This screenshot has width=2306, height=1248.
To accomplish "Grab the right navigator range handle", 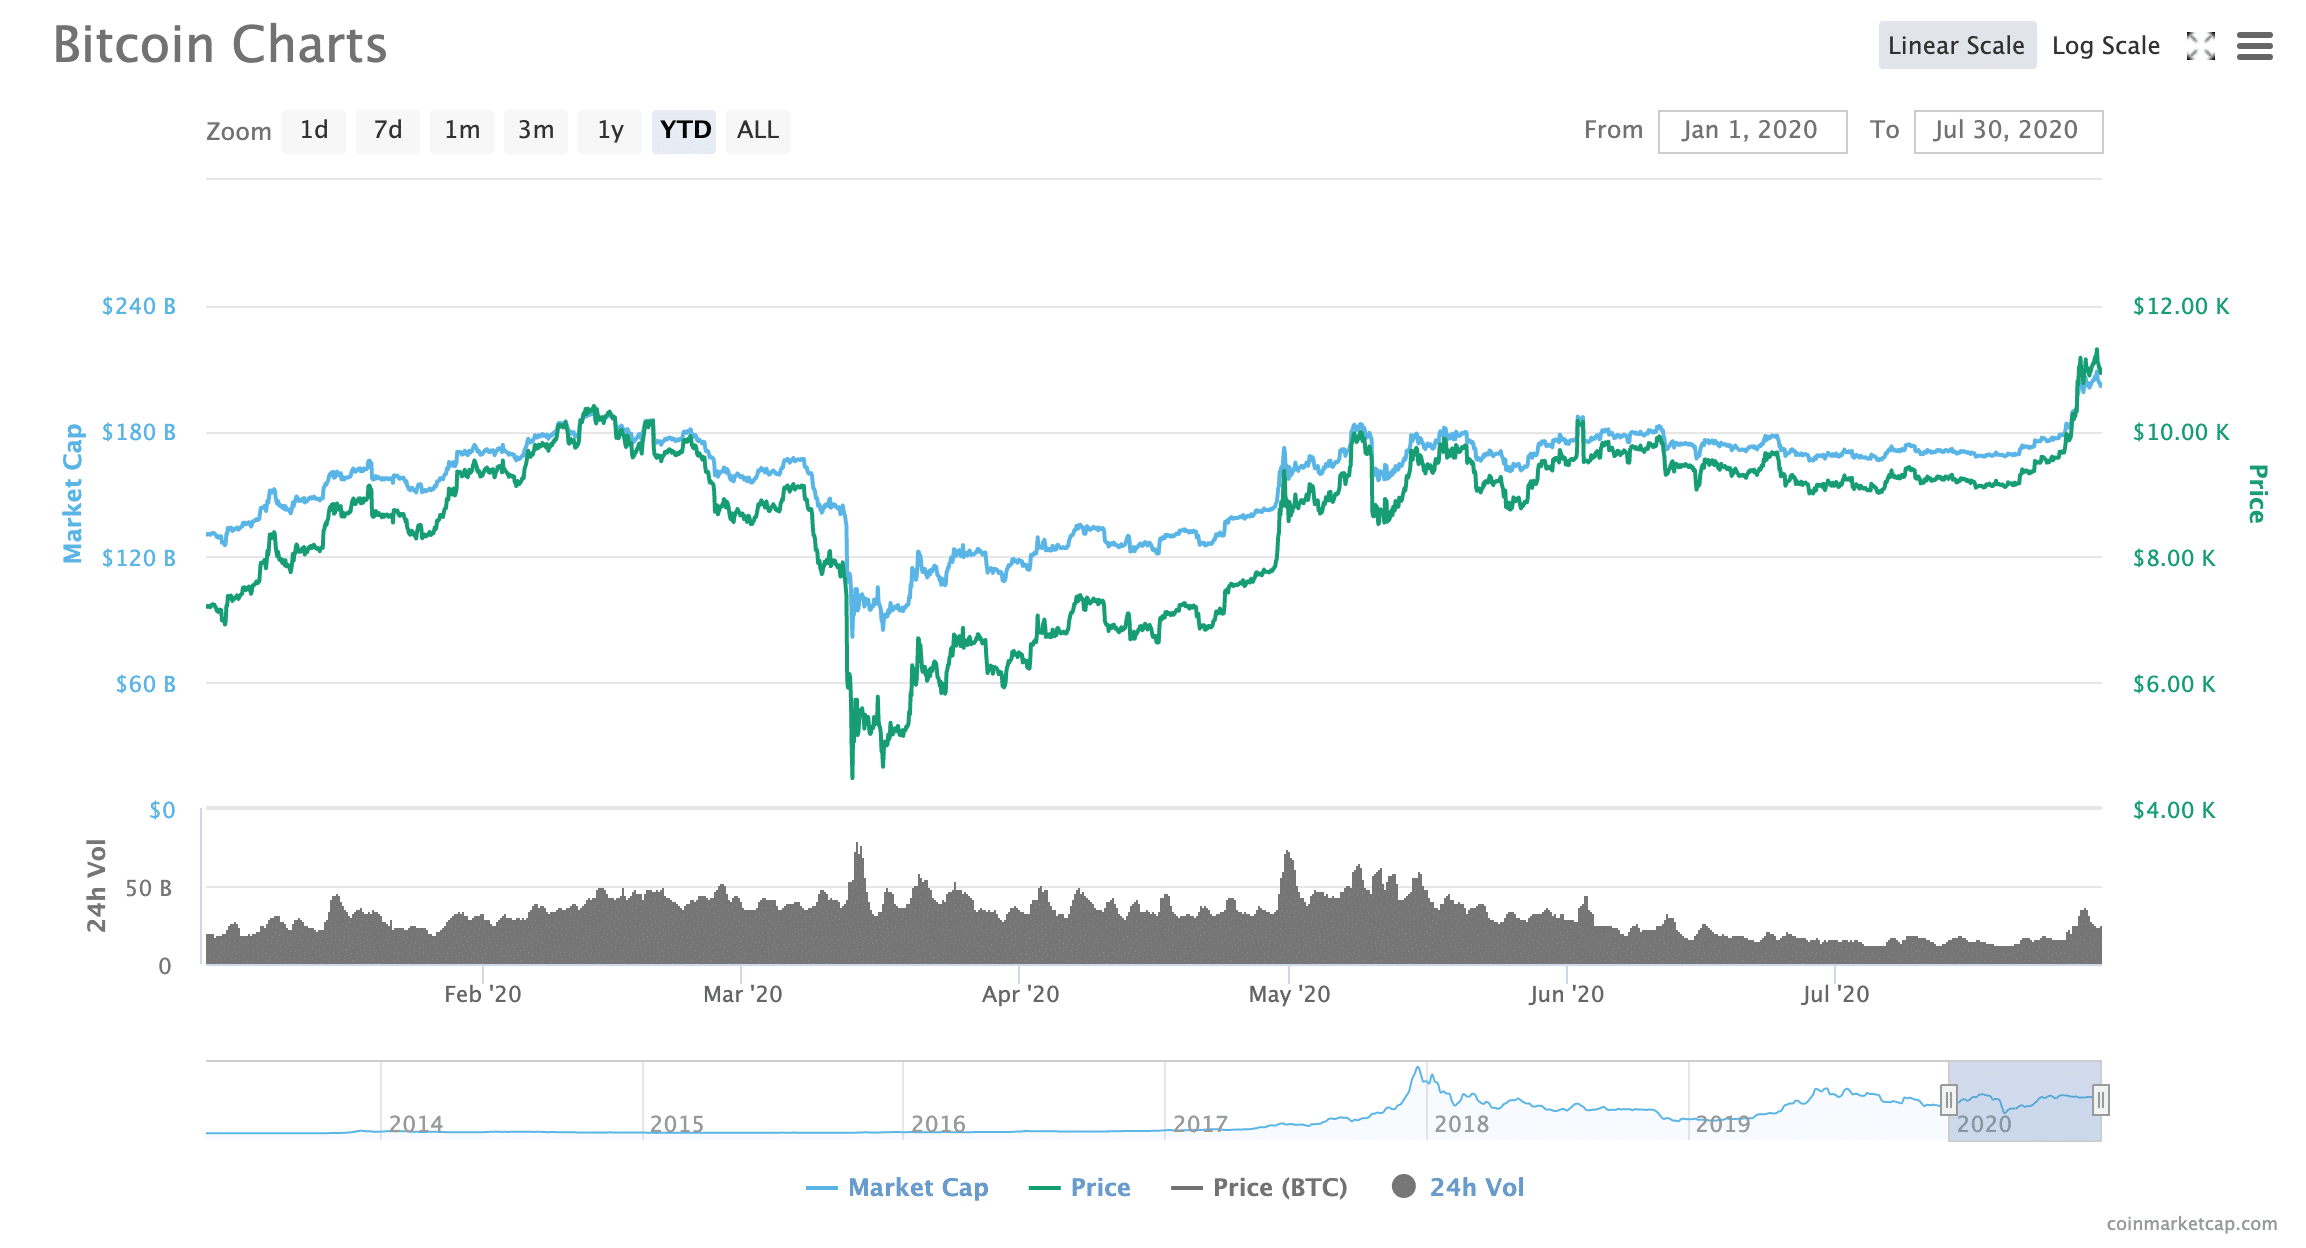I will coord(2101,1100).
